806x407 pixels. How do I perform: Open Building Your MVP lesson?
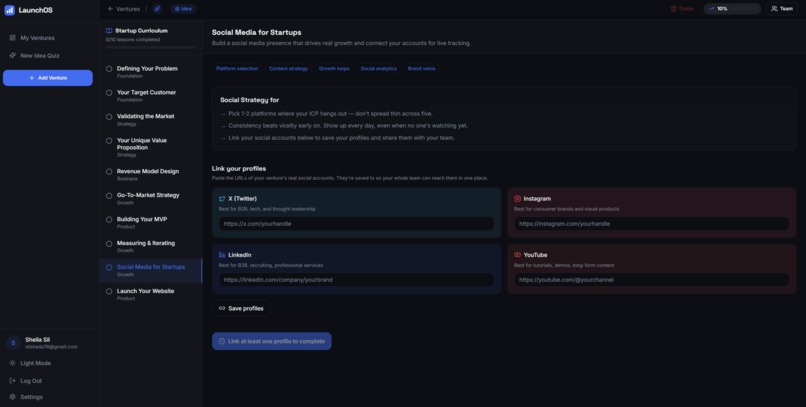click(151, 223)
